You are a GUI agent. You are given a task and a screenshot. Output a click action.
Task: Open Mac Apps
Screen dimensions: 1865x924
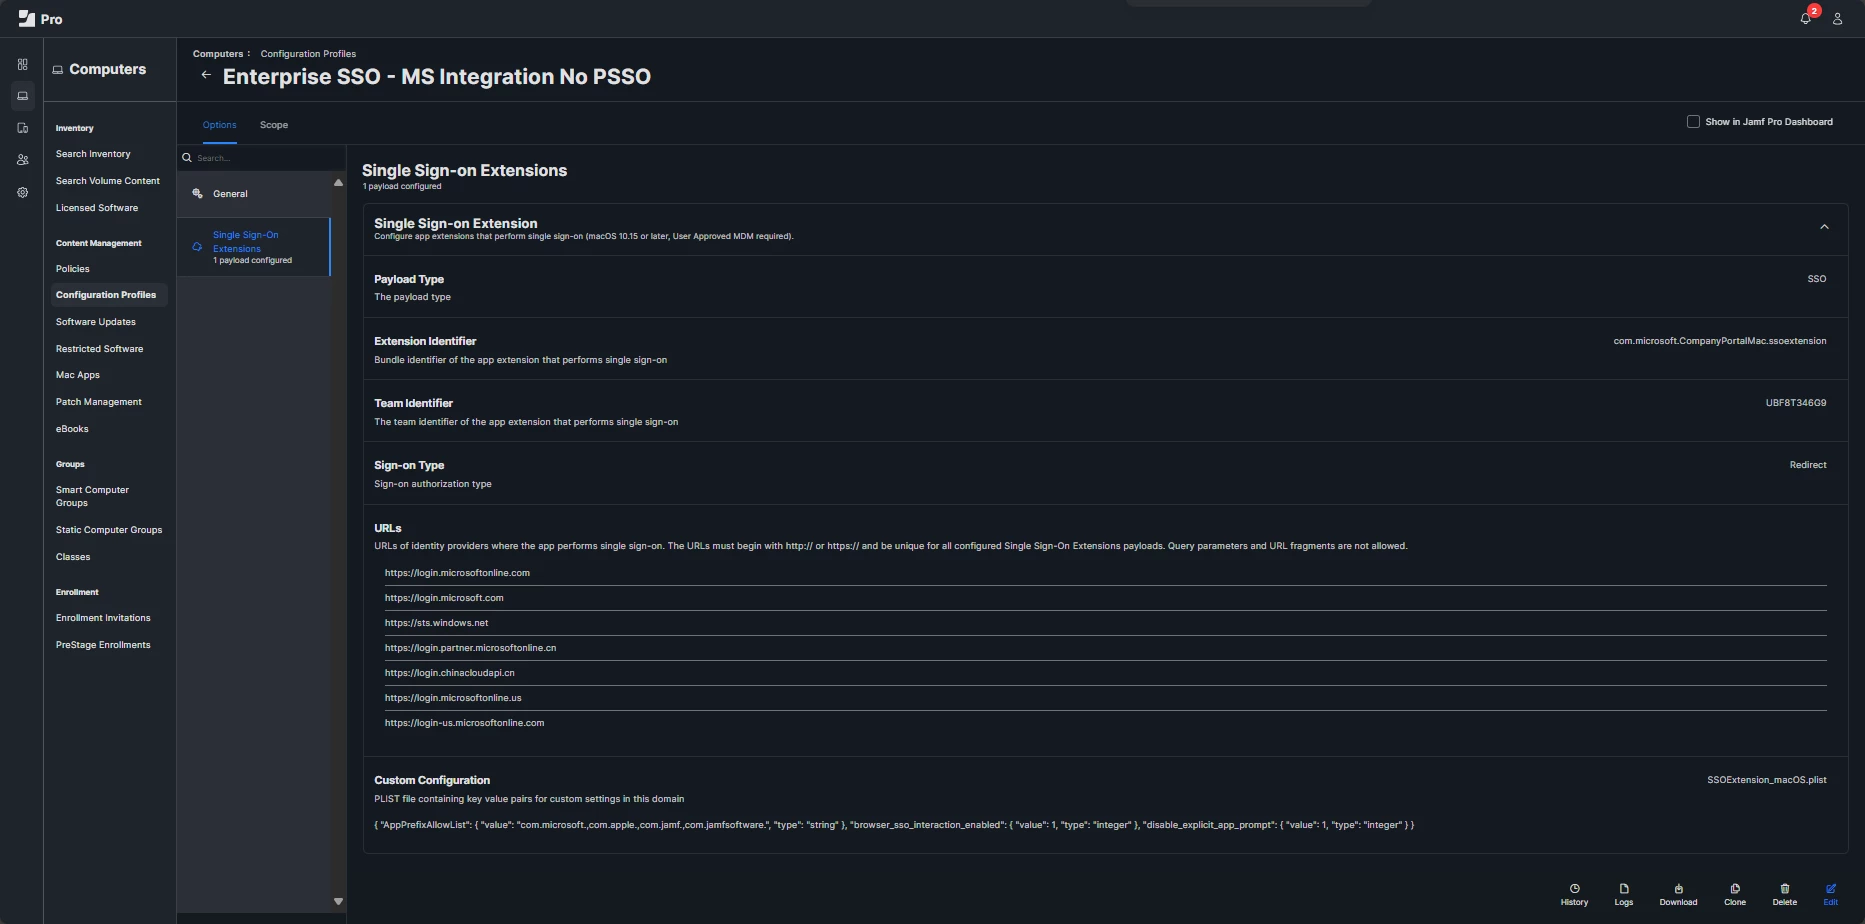(78, 375)
